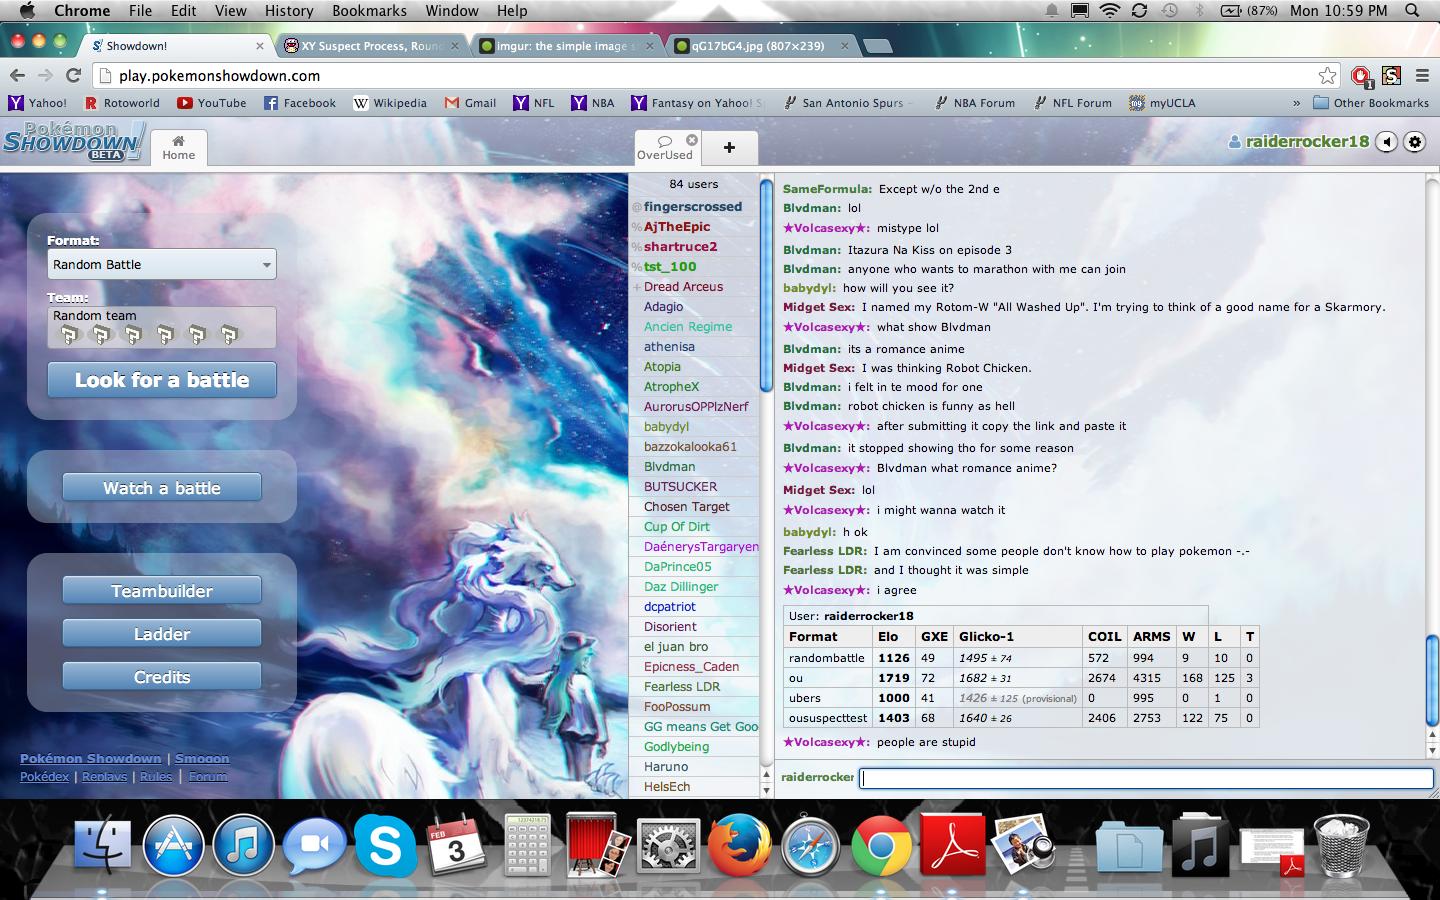The height and width of the screenshot is (900, 1440).
Task: Click the YouTube bookmark icon
Action: pyautogui.click(x=185, y=103)
